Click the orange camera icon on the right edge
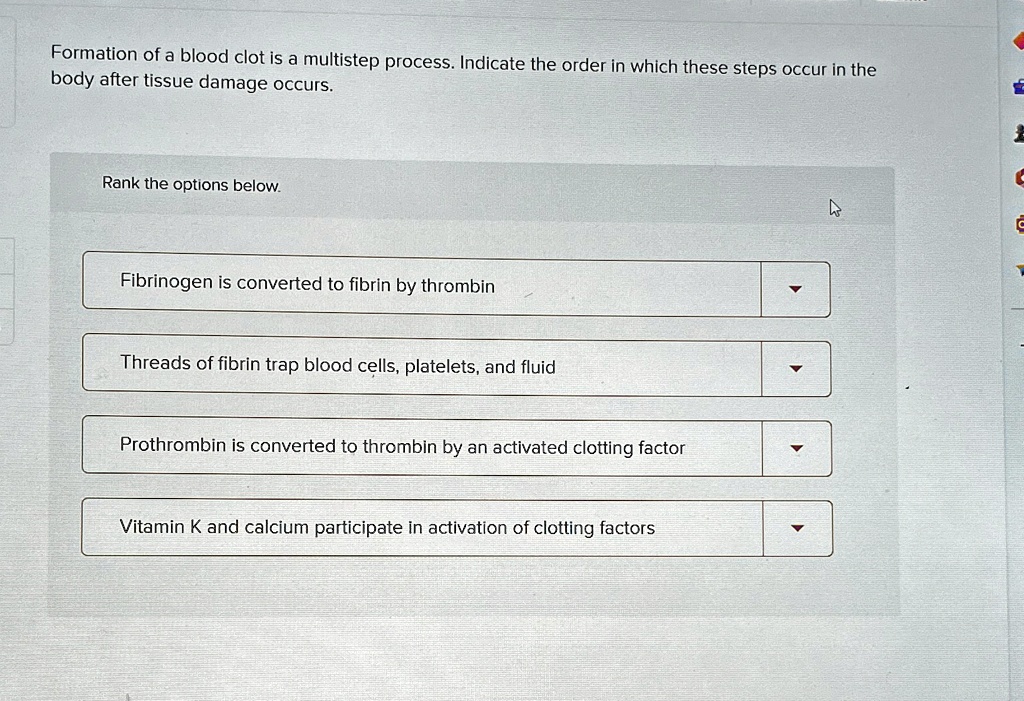 pos(1018,225)
